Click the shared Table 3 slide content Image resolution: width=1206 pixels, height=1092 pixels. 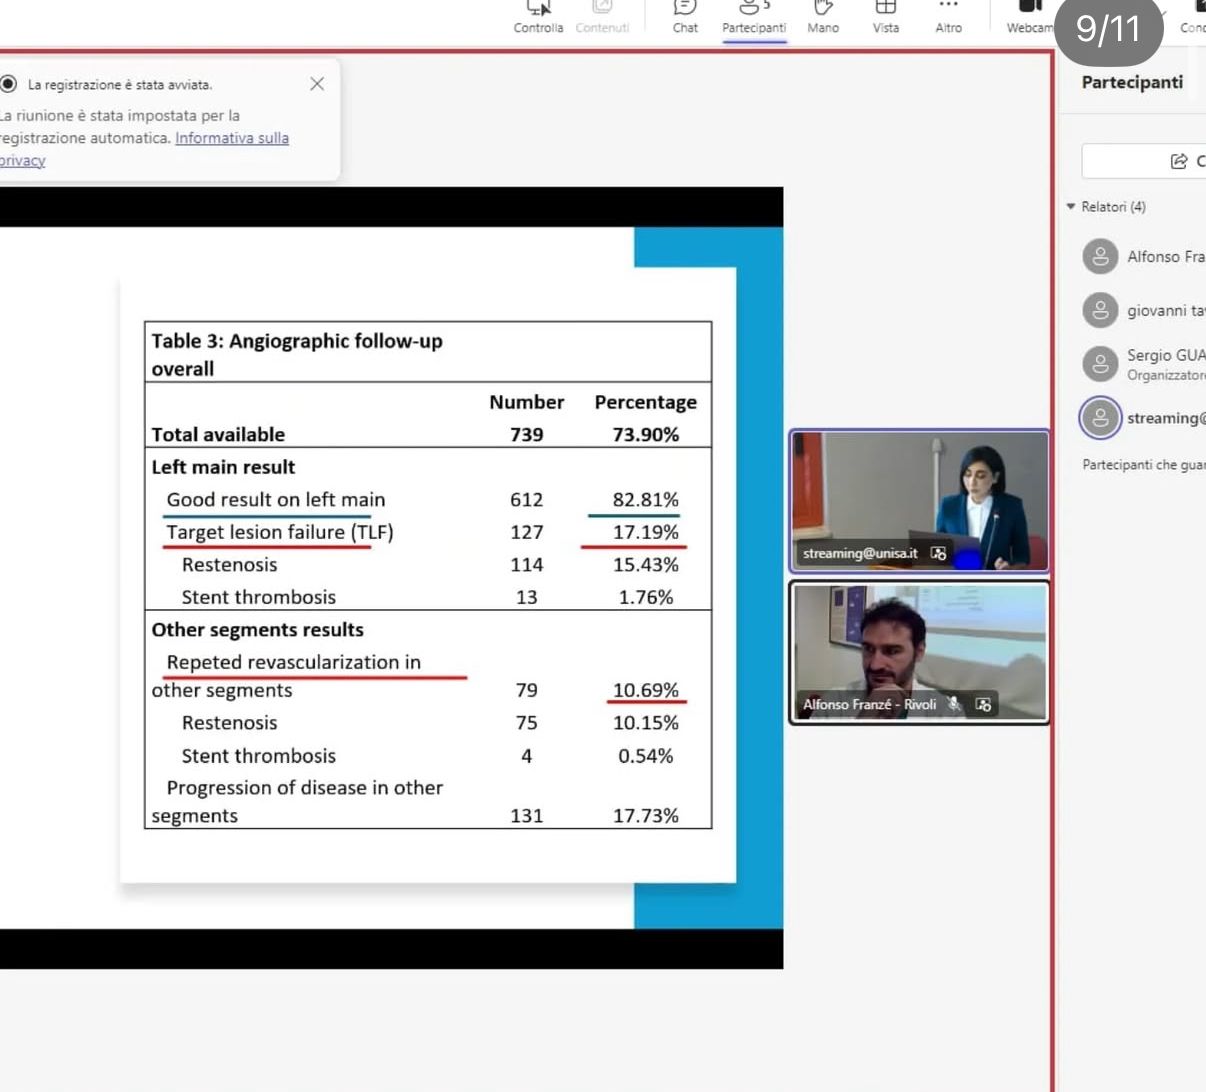(428, 575)
